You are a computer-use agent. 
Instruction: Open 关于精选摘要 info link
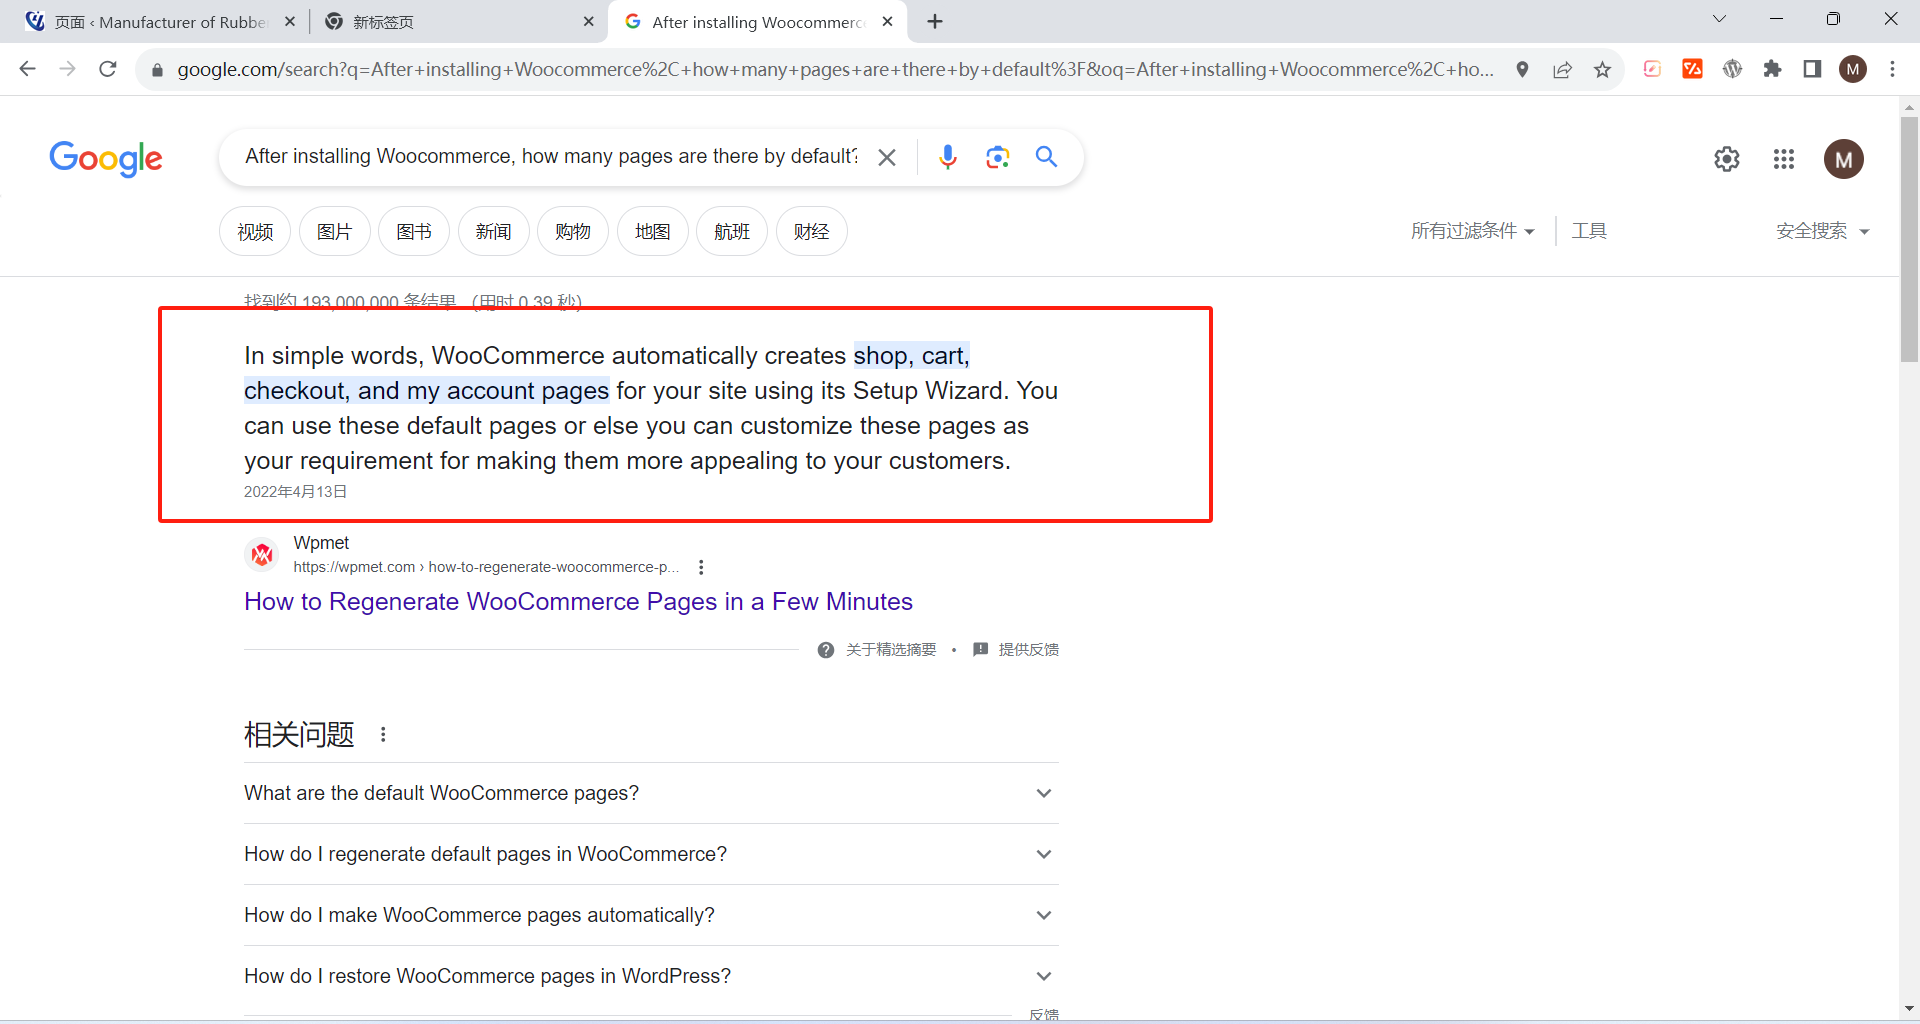pyautogui.click(x=877, y=650)
